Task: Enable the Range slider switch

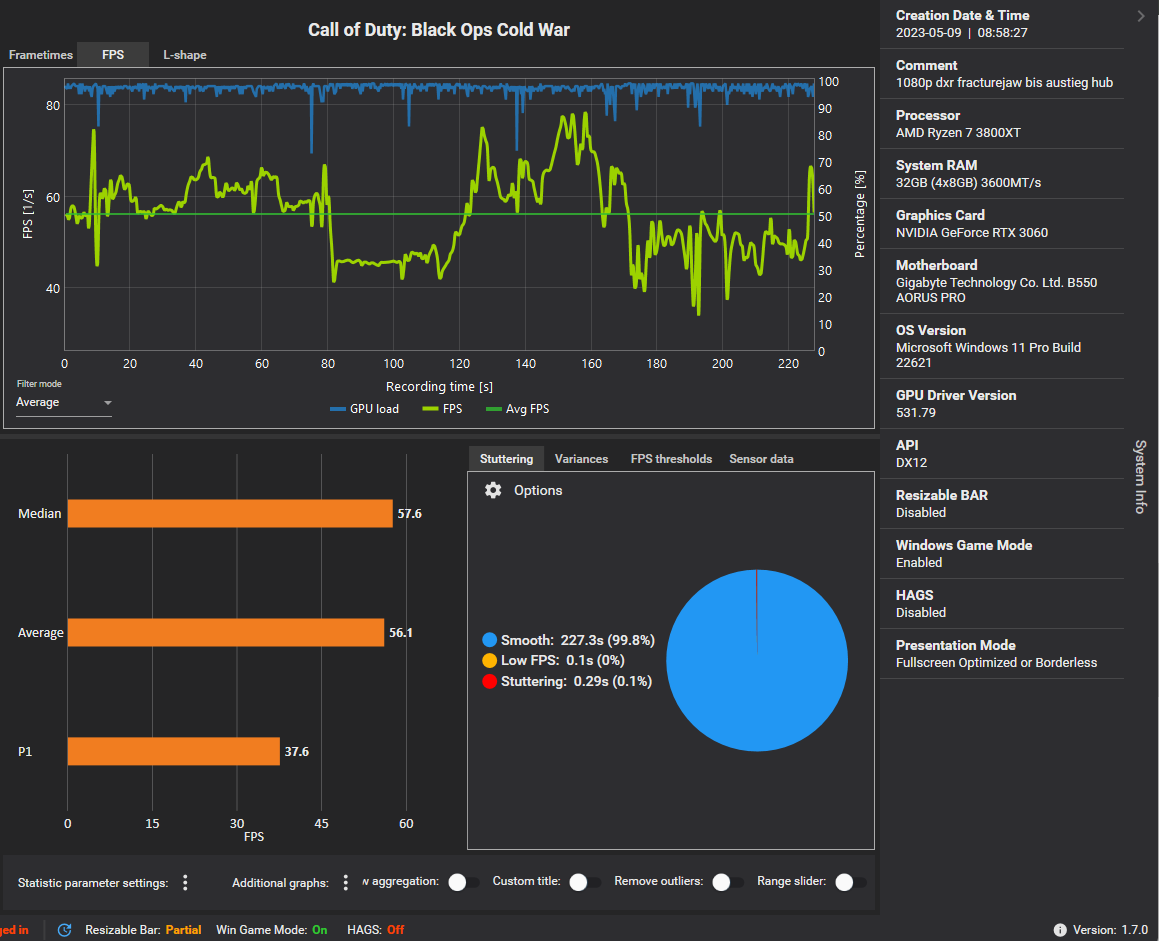Action: (850, 882)
